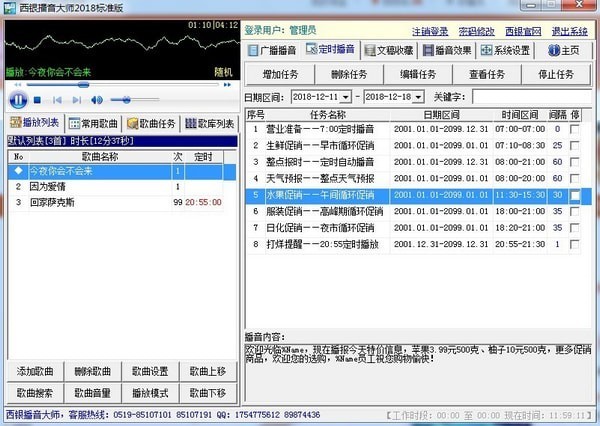
Task: Select task 营业准备——7:00定时播音
Action: coord(414,129)
